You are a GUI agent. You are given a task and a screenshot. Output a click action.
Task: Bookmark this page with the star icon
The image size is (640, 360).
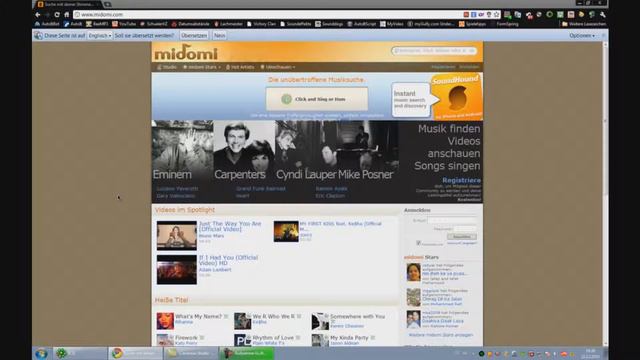tap(496, 14)
